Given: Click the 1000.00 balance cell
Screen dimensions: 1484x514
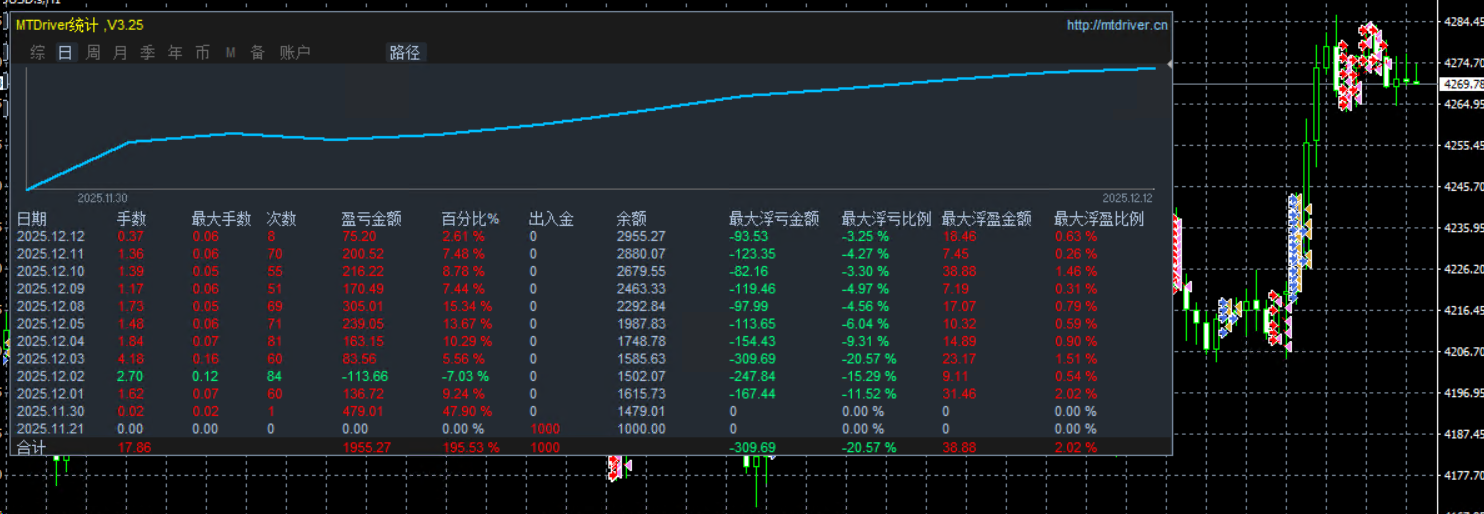Looking at the screenshot, I should (x=641, y=428).
